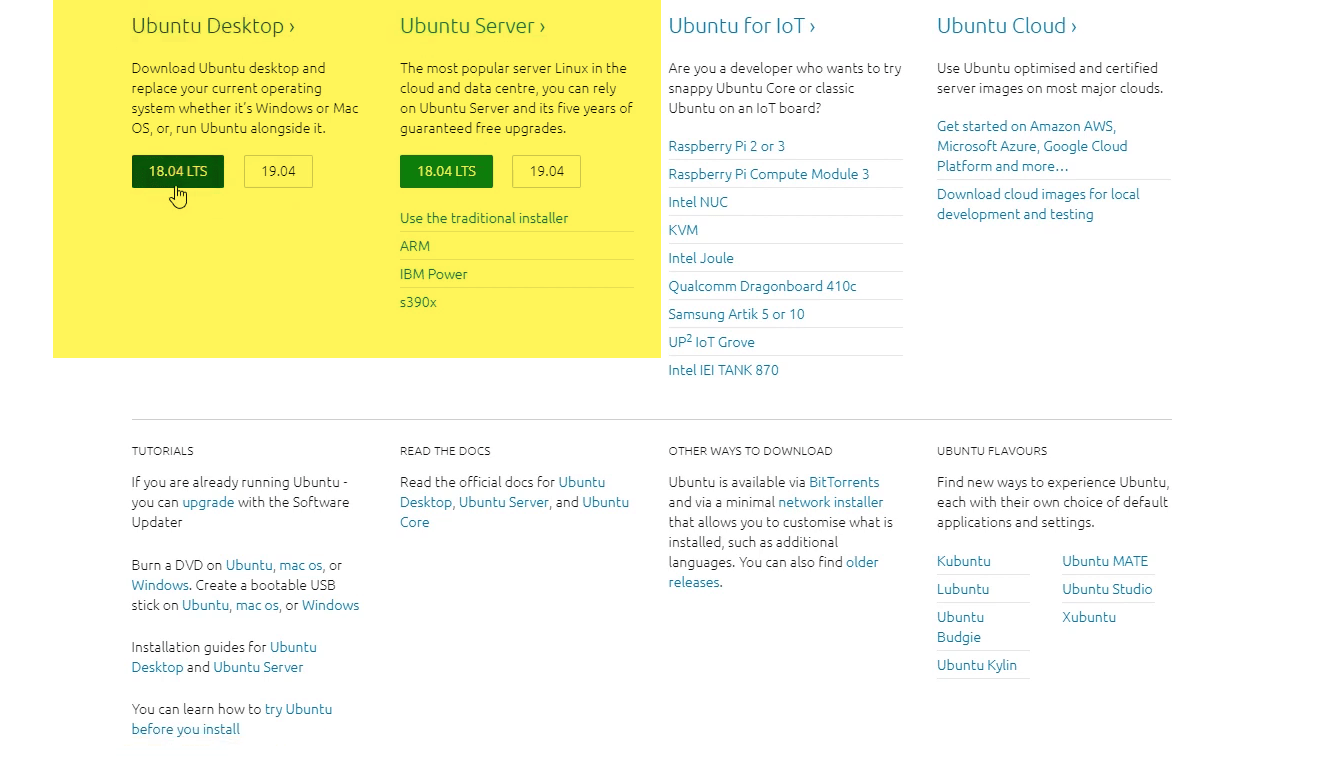The height and width of the screenshot is (758, 1322).
Task: Open bootable USB stick on Windows link
Action: (330, 605)
